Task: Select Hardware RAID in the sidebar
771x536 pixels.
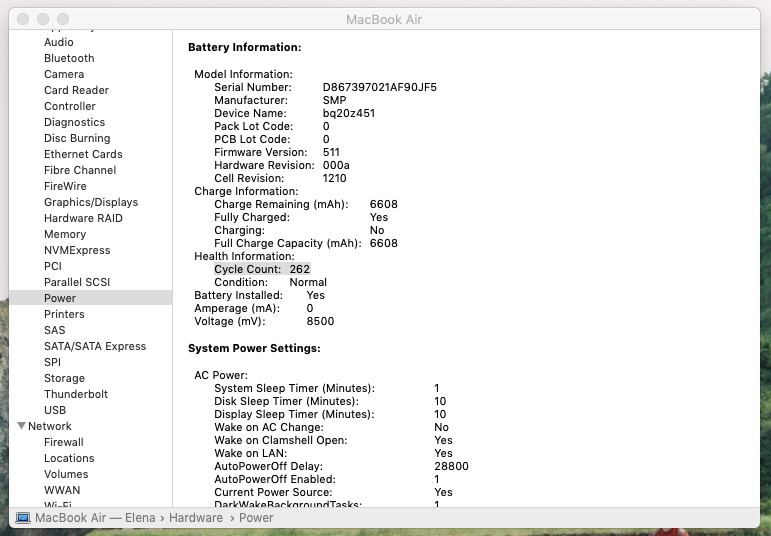Action: [83, 218]
